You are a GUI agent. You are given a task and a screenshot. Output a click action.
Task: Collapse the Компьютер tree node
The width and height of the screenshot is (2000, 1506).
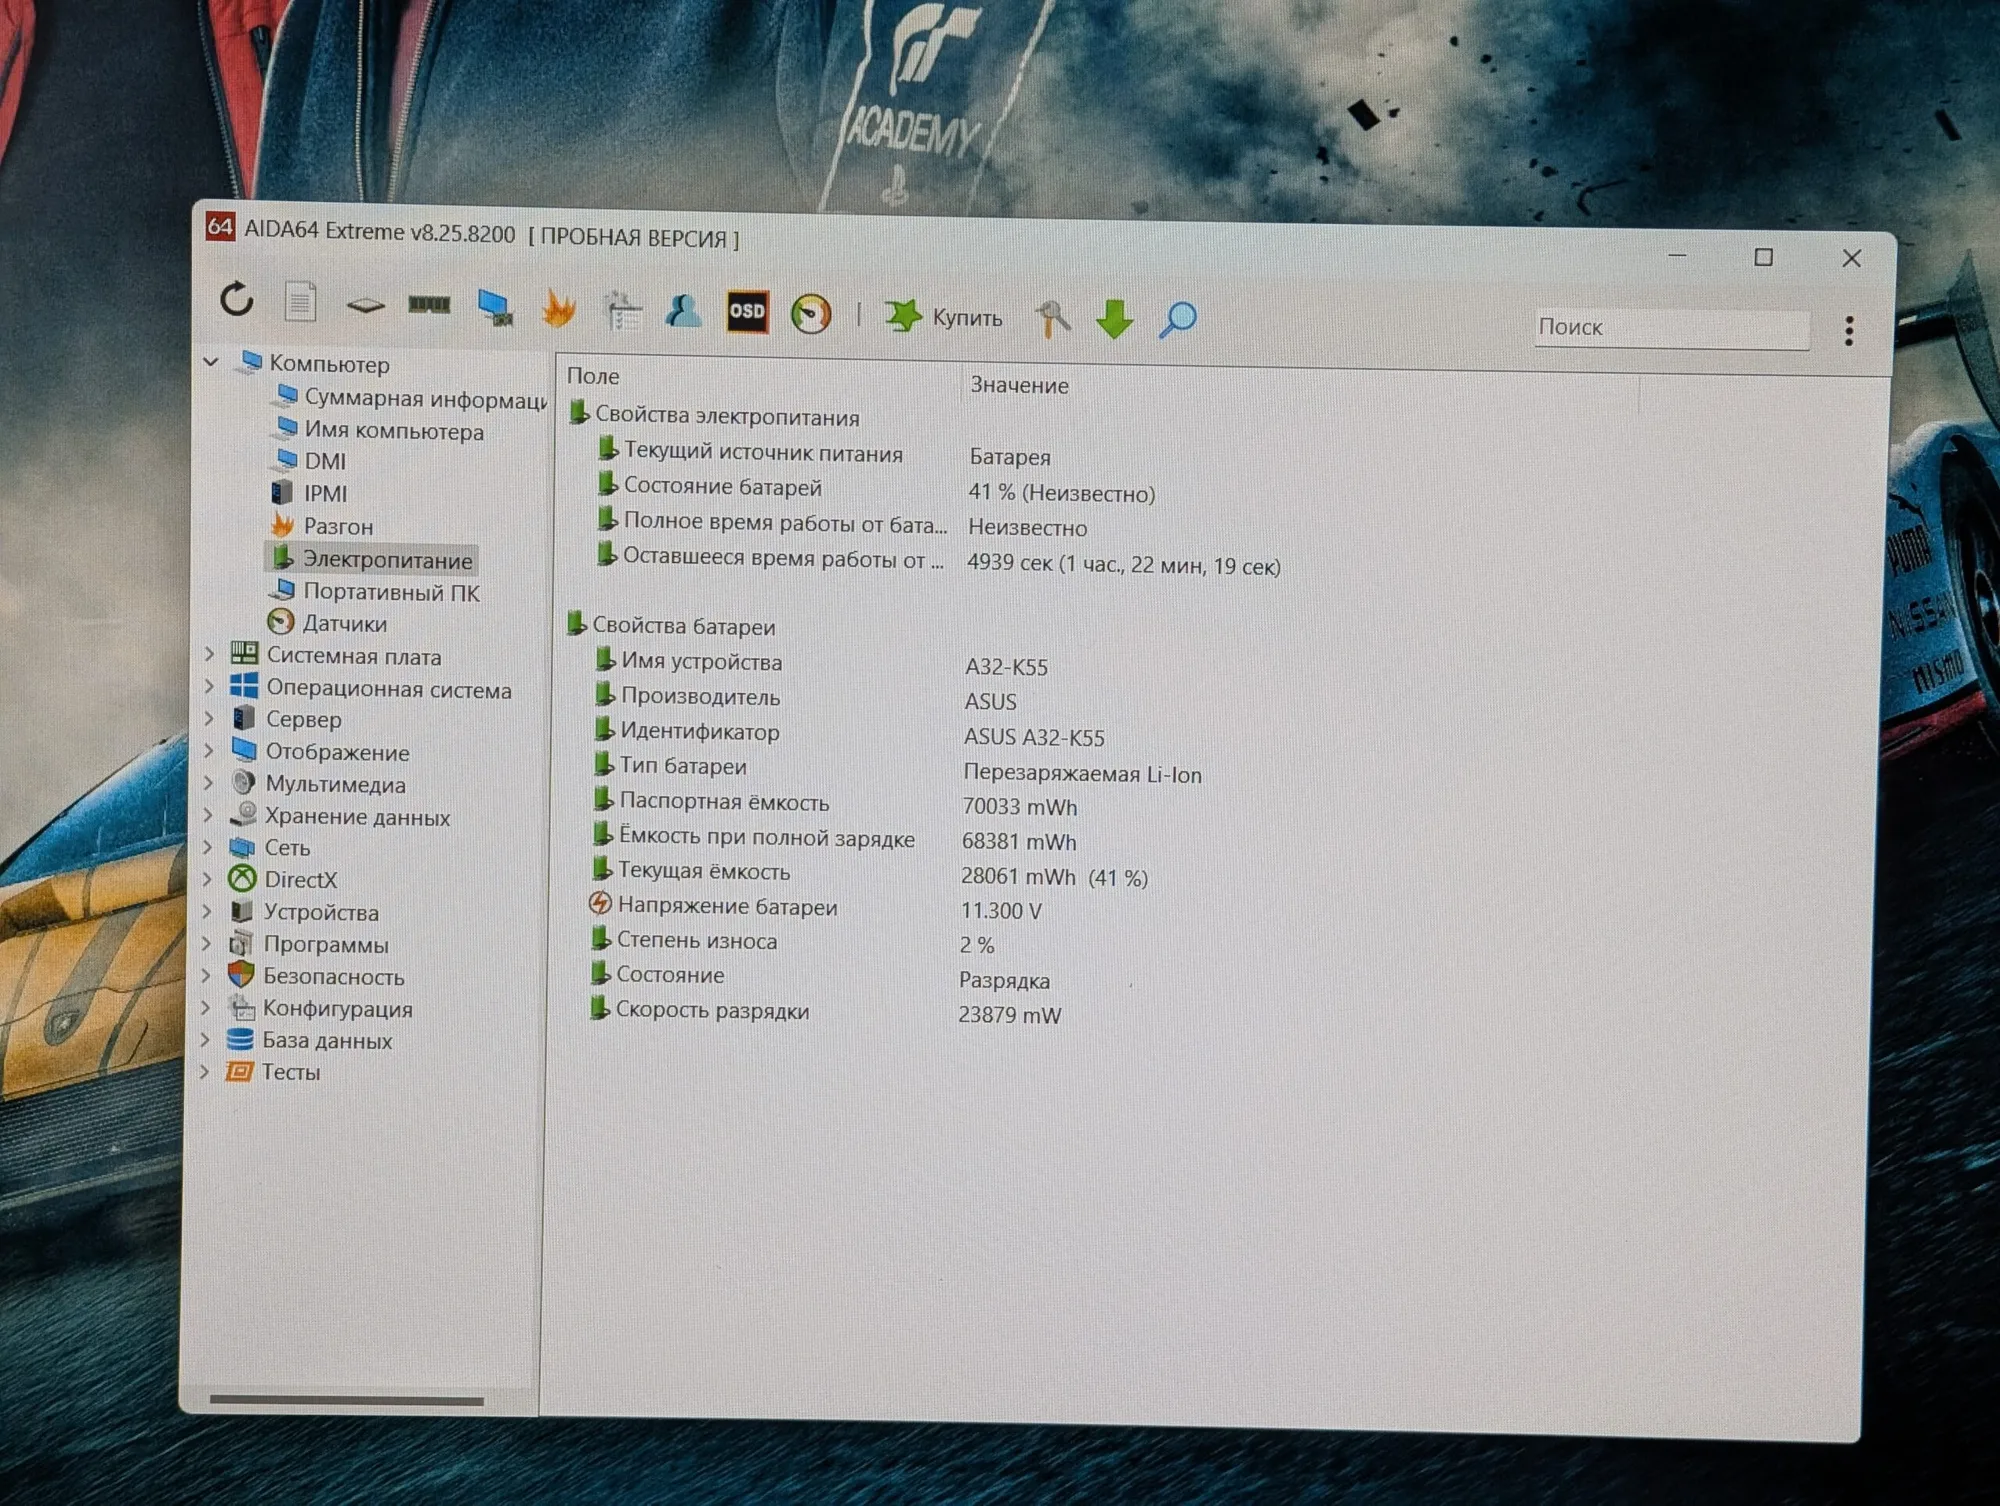coord(211,361)
